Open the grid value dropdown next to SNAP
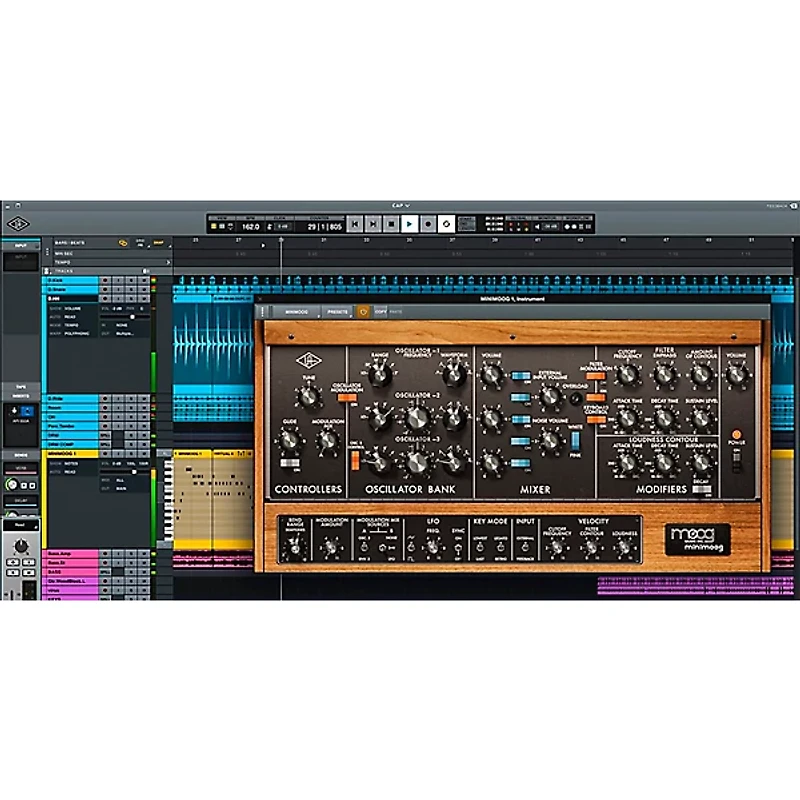Viewport: 800px width, 800px height. (x=140, y=243)
